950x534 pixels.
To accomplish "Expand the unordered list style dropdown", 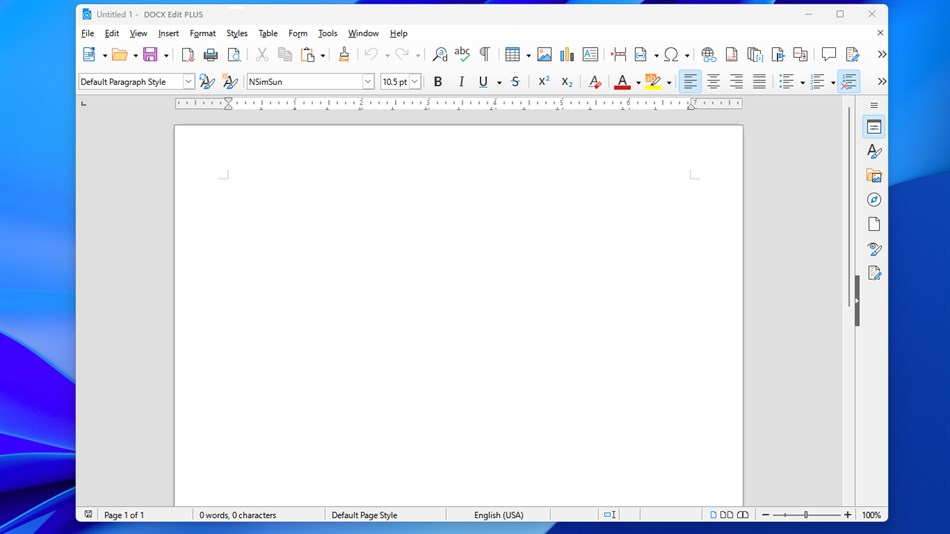I will point(802,82).
